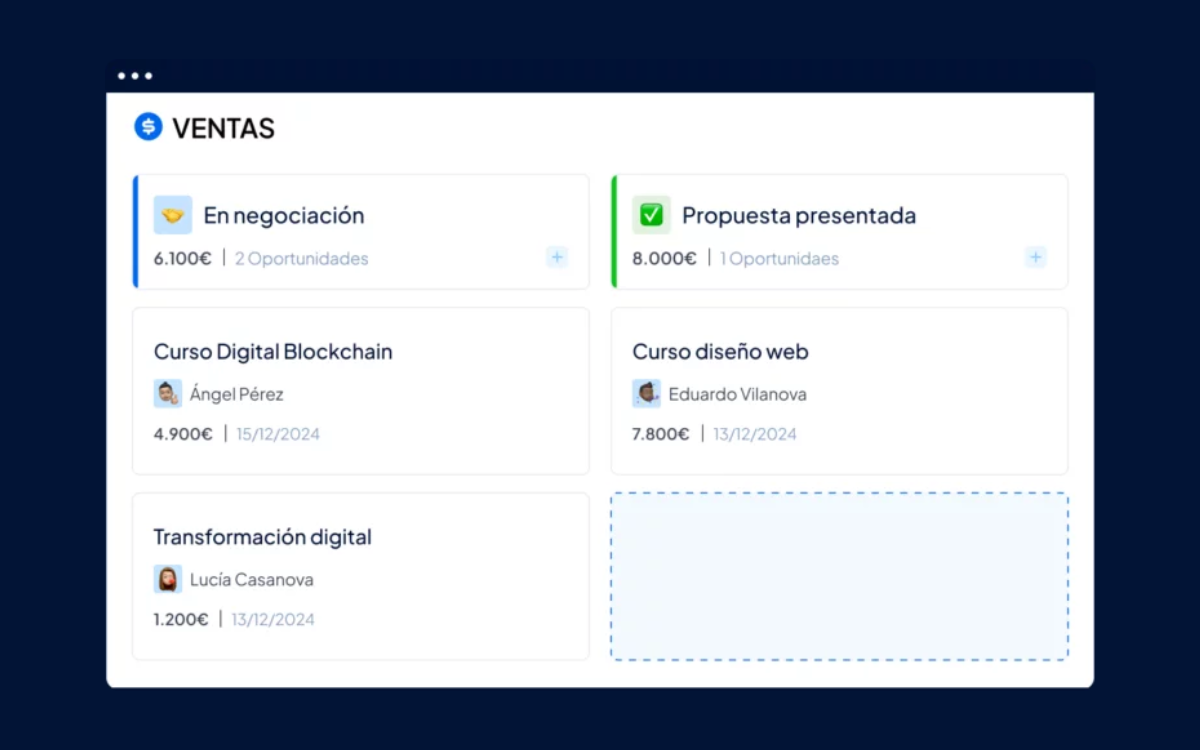Open the Curso Digital Blockchain card title
1200x750 pixels.
coord(273,352)
